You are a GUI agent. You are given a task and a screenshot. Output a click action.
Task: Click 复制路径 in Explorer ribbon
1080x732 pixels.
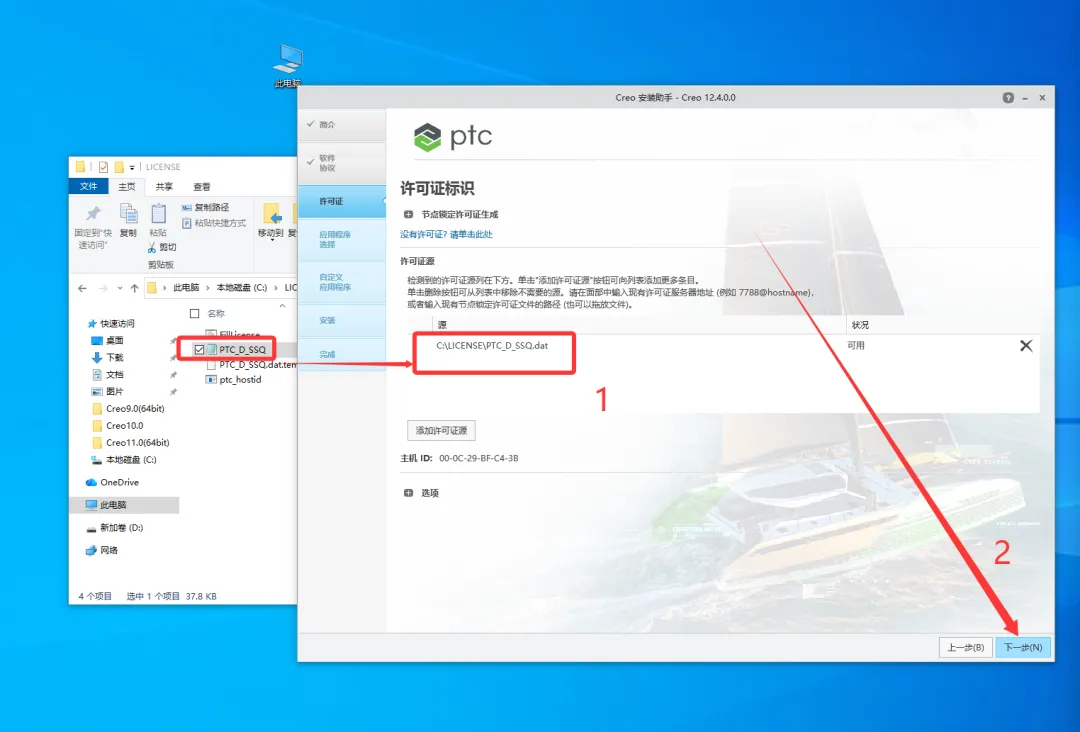tap(205, 207)
